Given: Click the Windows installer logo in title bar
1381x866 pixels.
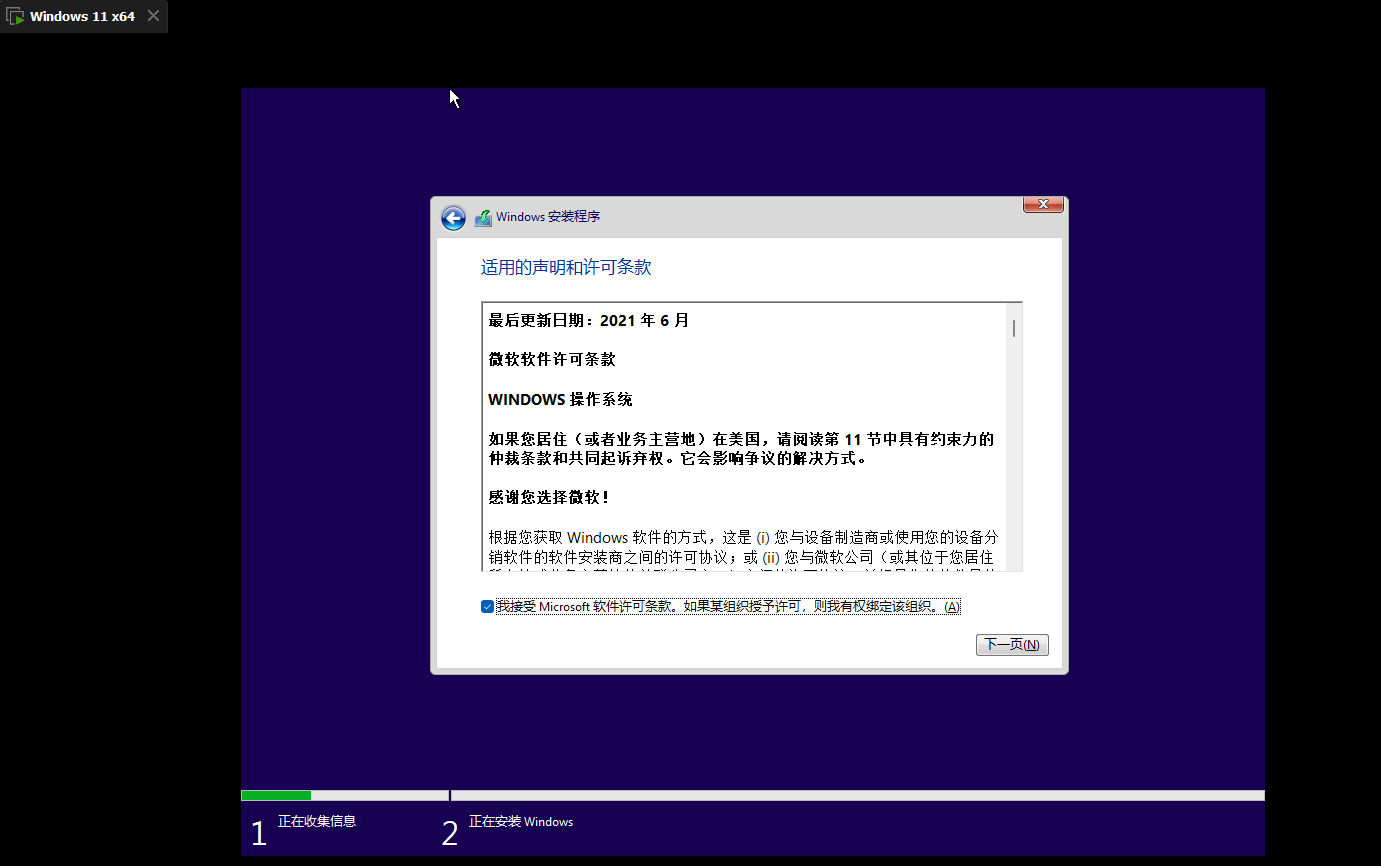Looking at the screenshot, I should 483,216.
